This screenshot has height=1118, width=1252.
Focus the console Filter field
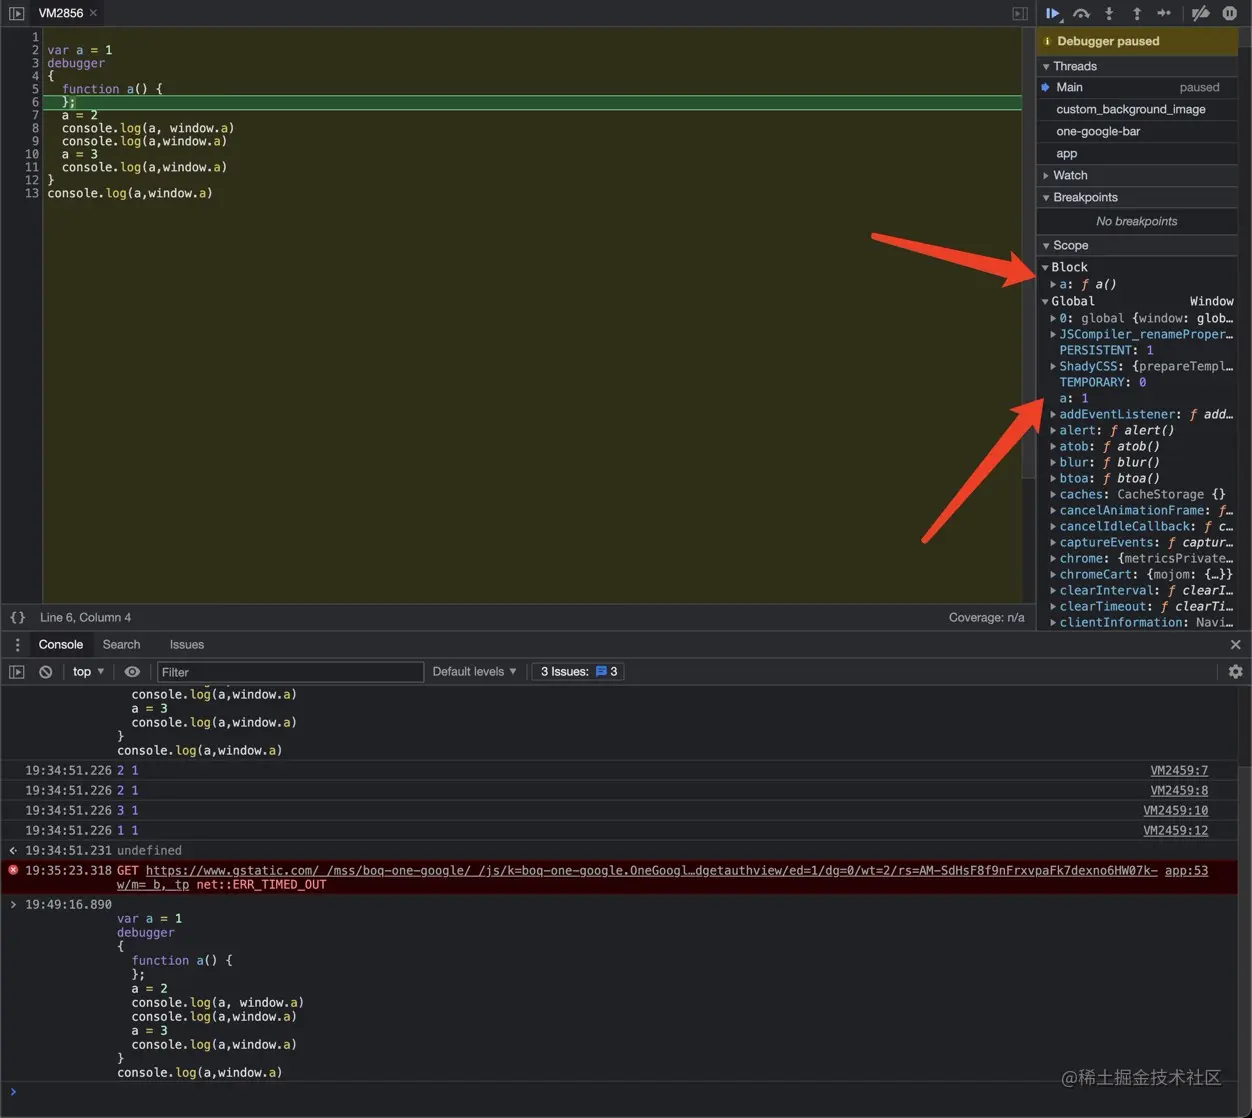290,672
